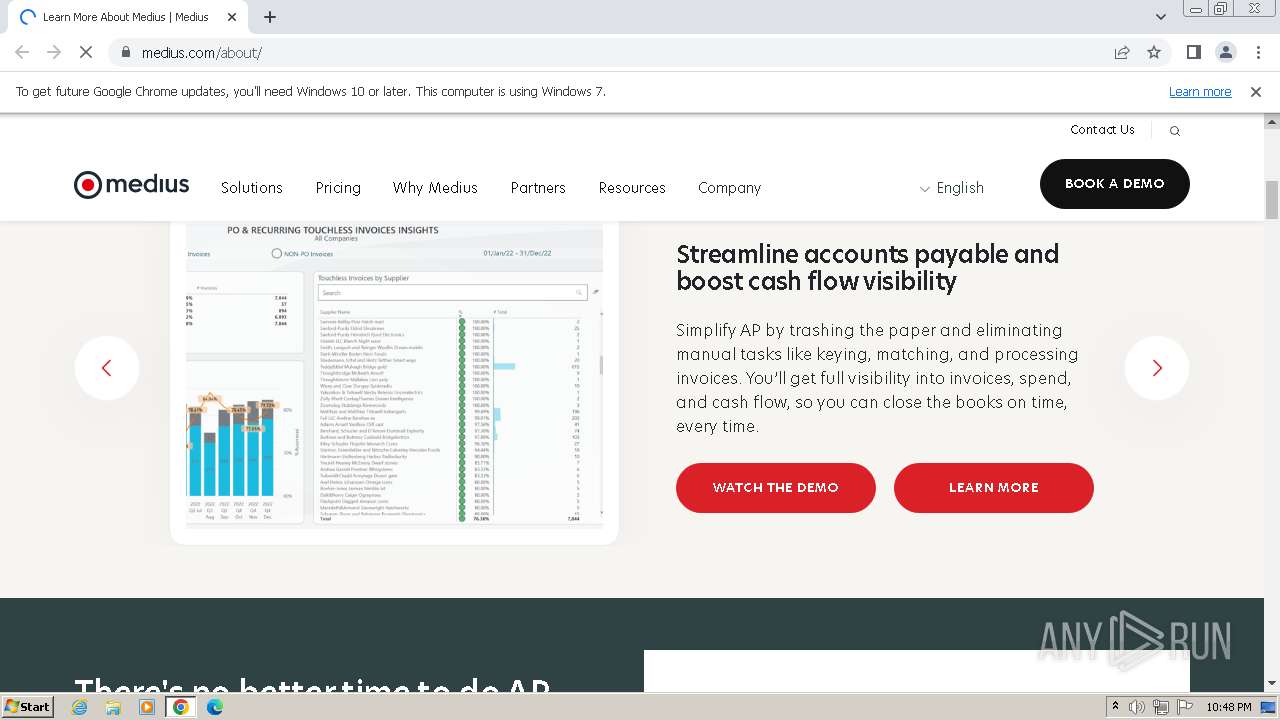This screenshot has height=720, width=1280.
Task: Select the Learn More About Medius tab
Action: (x=126, y=17)
